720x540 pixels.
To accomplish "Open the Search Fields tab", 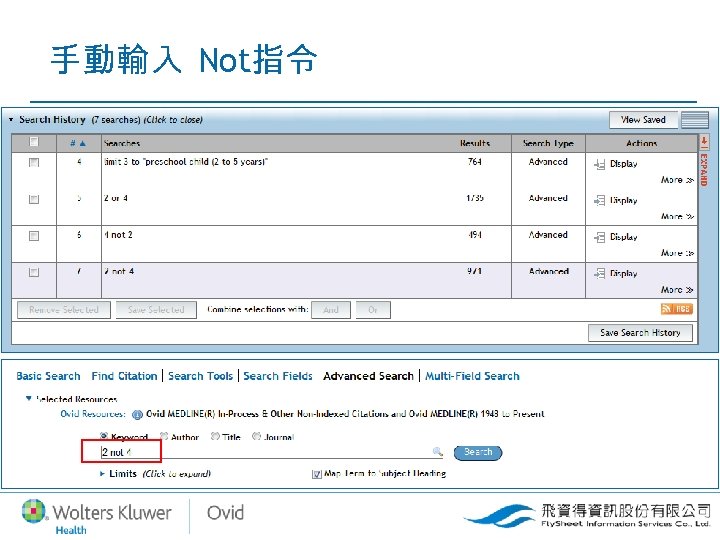I will [278, 376].
